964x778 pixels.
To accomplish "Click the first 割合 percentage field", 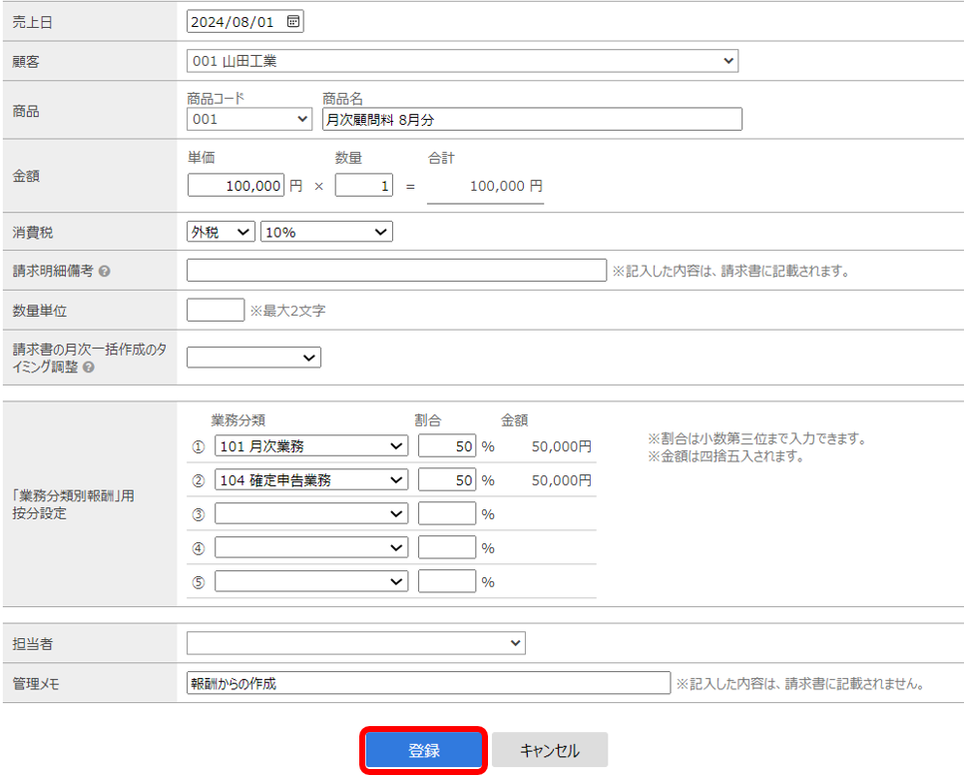I will (447, 446).
